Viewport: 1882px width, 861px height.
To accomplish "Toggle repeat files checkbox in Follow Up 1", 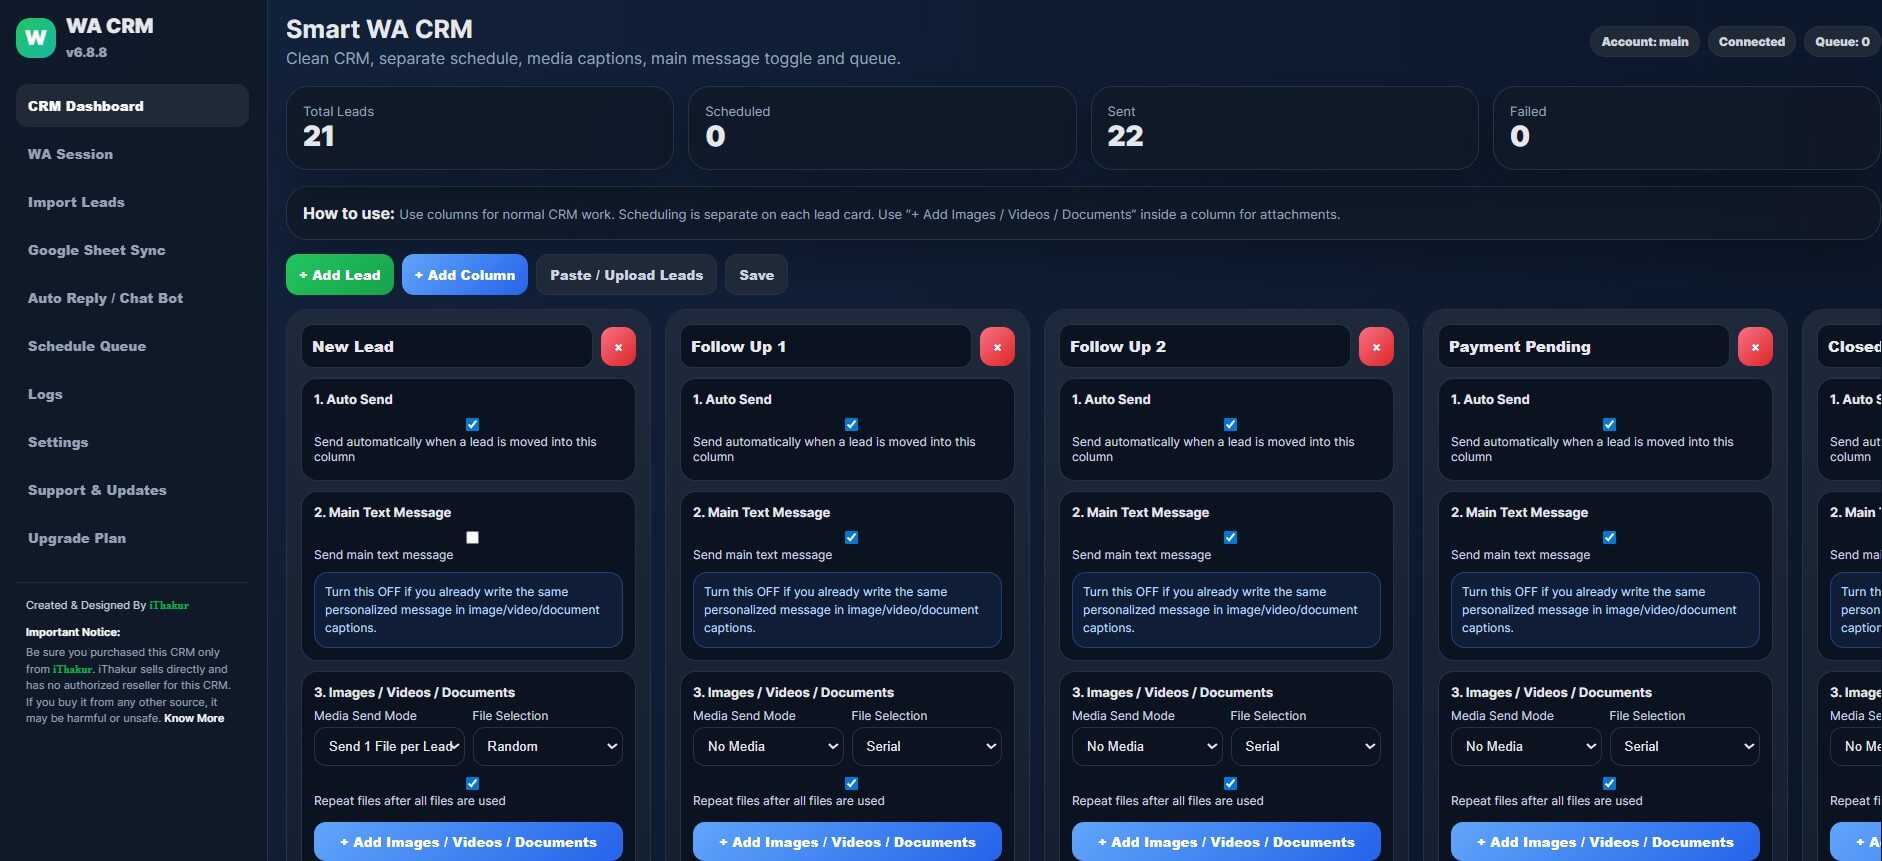I will pos(852,783).
